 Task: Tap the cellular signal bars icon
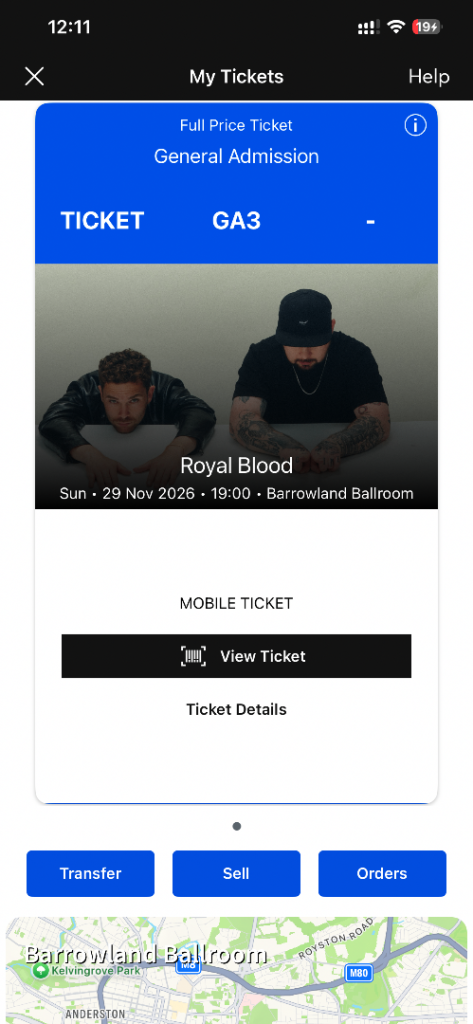368,27
